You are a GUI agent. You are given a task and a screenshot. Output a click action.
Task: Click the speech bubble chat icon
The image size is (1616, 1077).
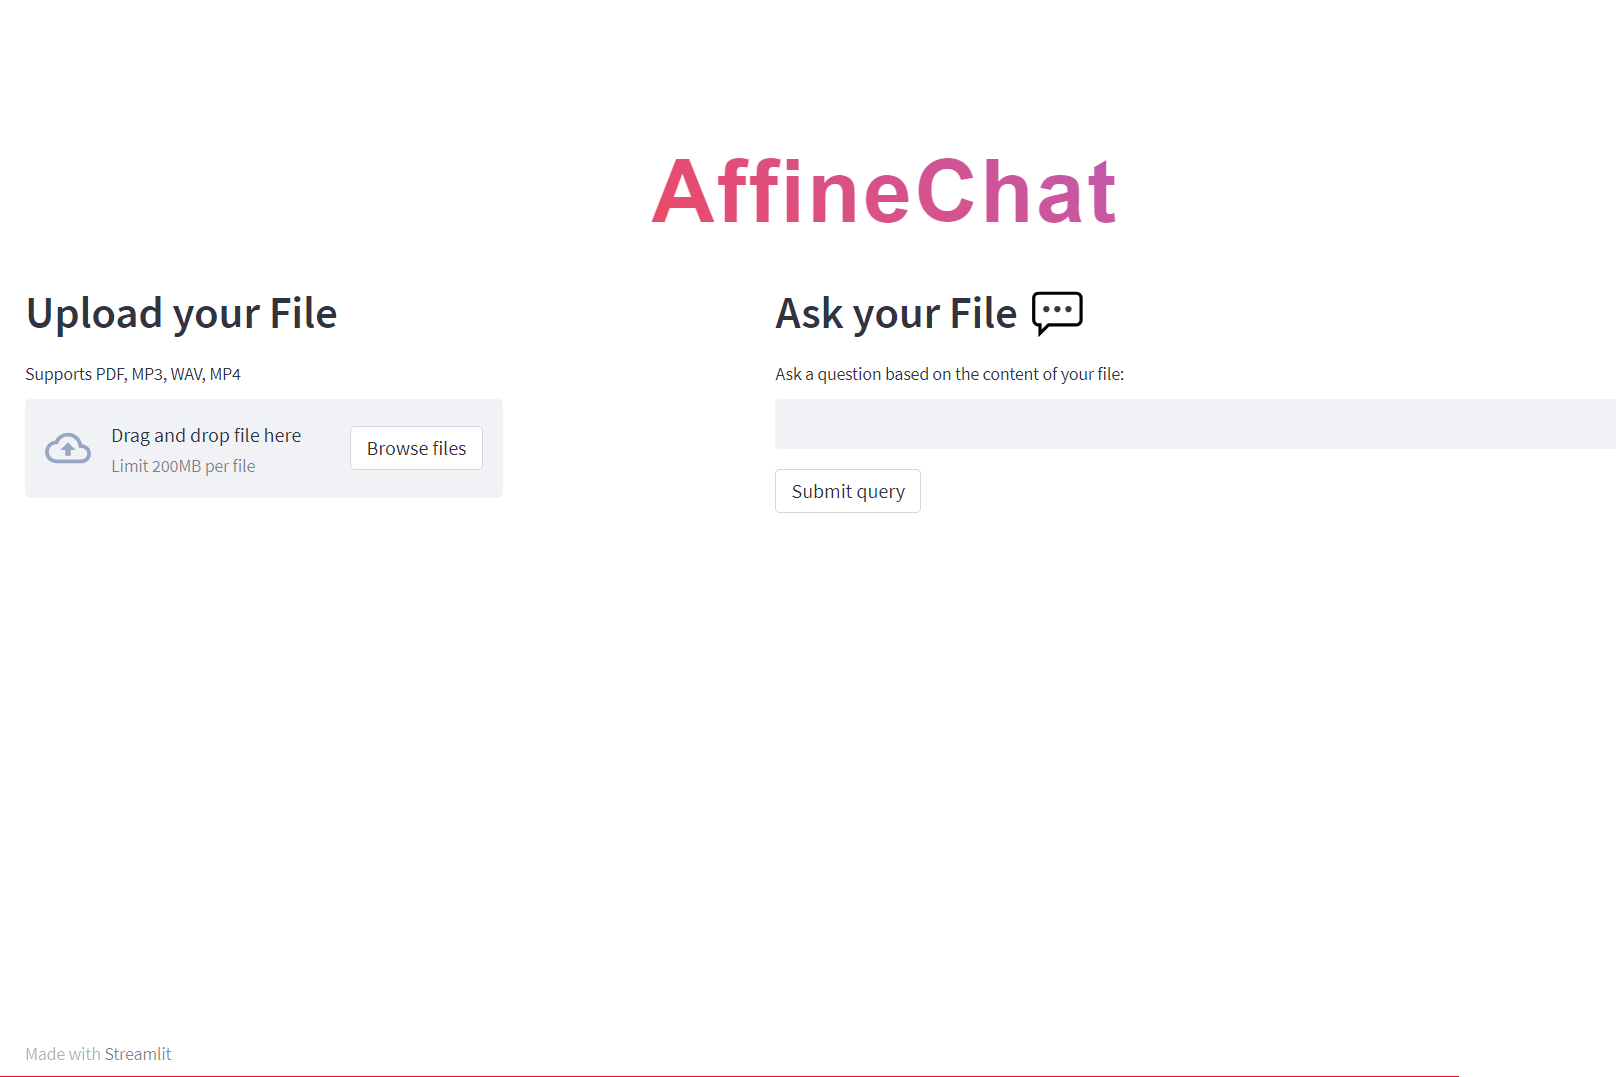tap(1057, 313)
